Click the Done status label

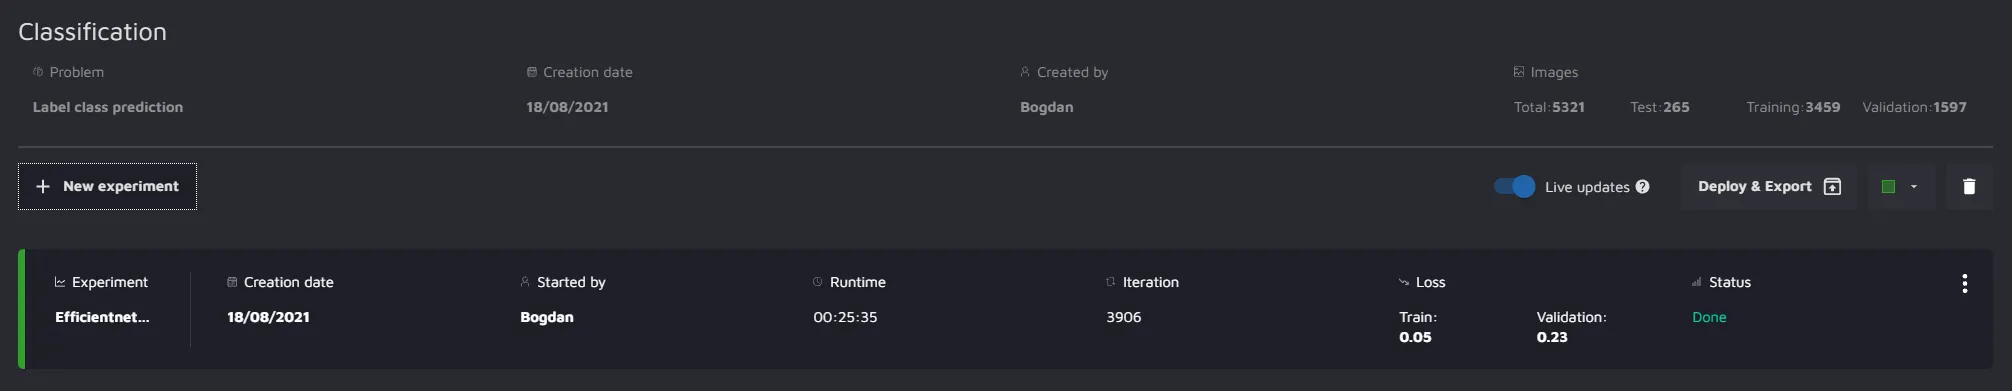pos(1708,317)
